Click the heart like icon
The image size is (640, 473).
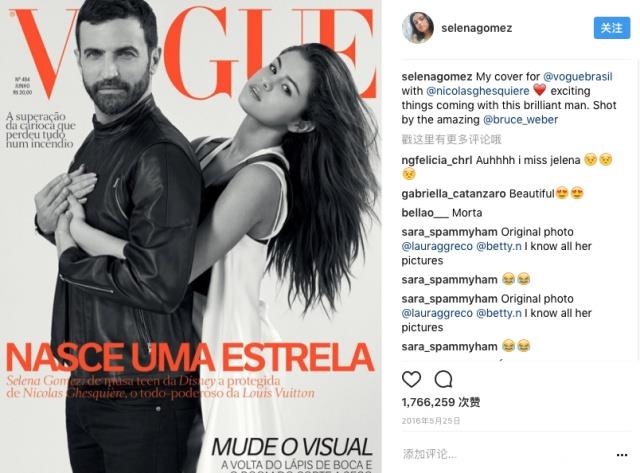tap(411, 380)
